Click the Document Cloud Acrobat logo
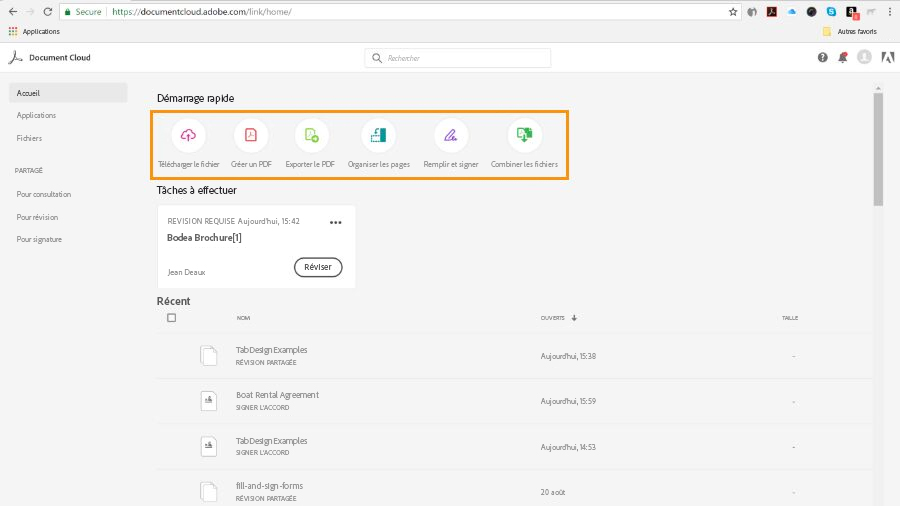 click(x=15, y=57)
